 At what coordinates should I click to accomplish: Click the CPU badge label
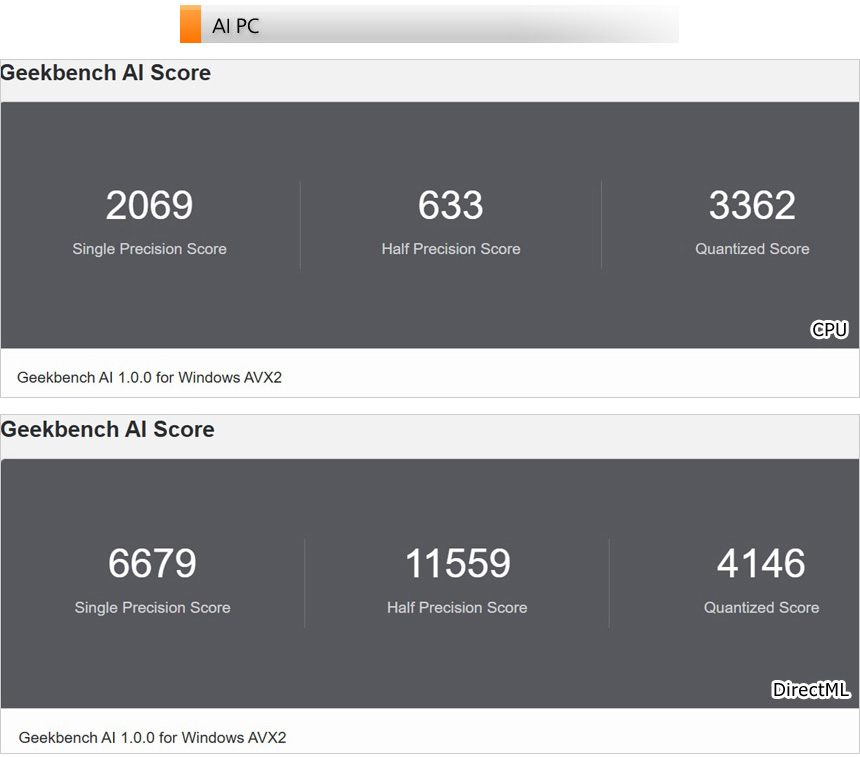click(x=829, y=330)
